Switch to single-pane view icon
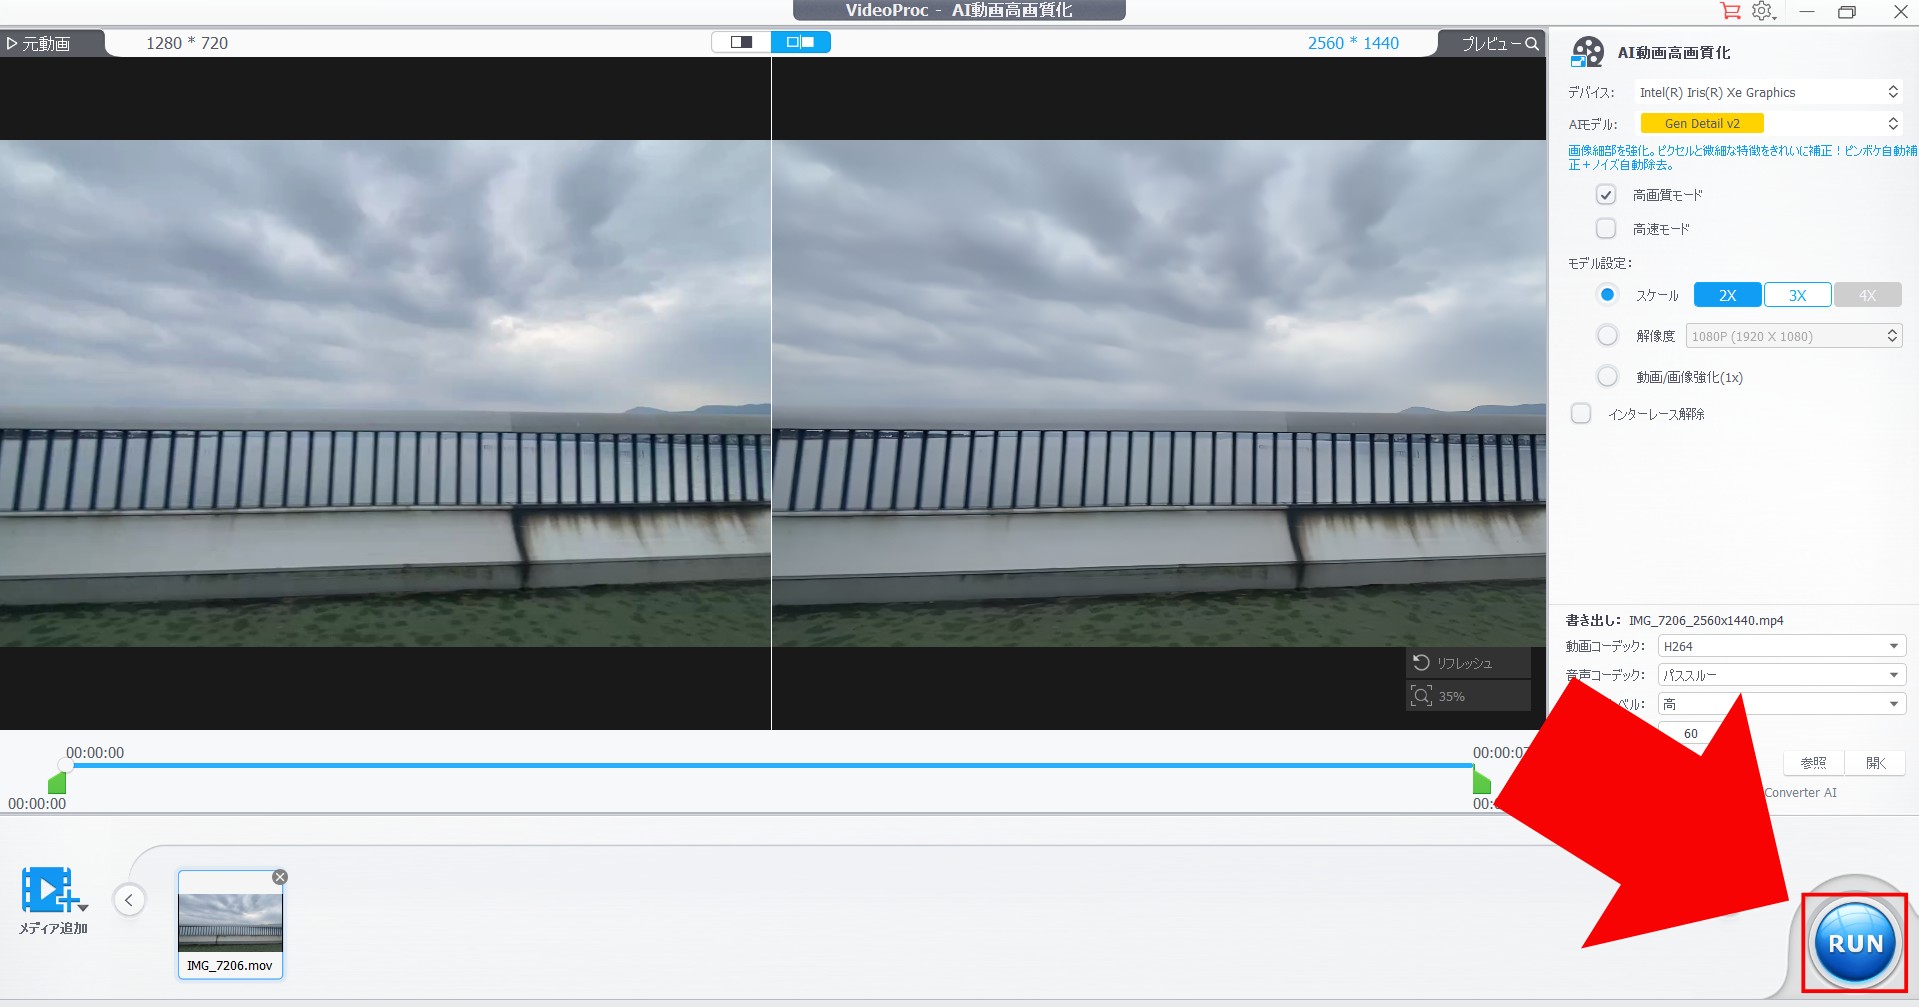 741,42
